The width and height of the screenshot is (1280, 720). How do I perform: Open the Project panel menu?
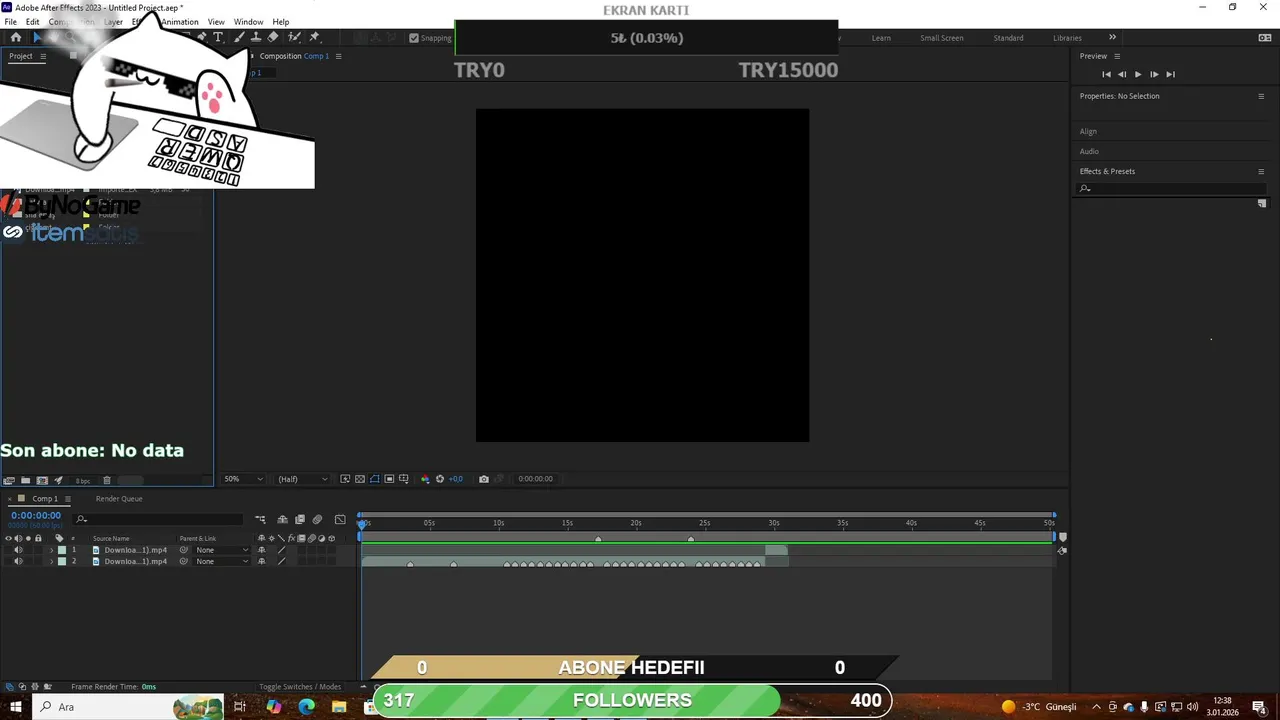coord(43,56)
